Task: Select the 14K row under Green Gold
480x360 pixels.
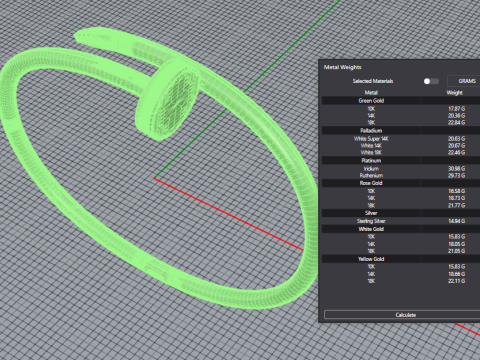Action: [401, 115]
